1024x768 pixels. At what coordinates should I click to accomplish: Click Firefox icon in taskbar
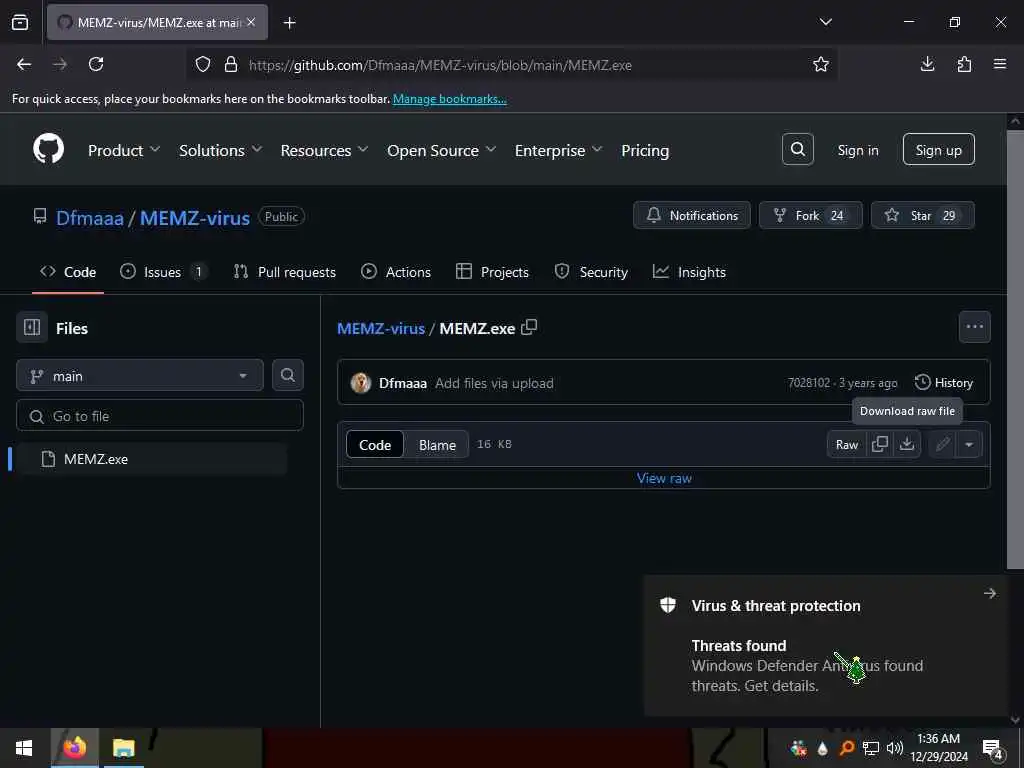75,748
